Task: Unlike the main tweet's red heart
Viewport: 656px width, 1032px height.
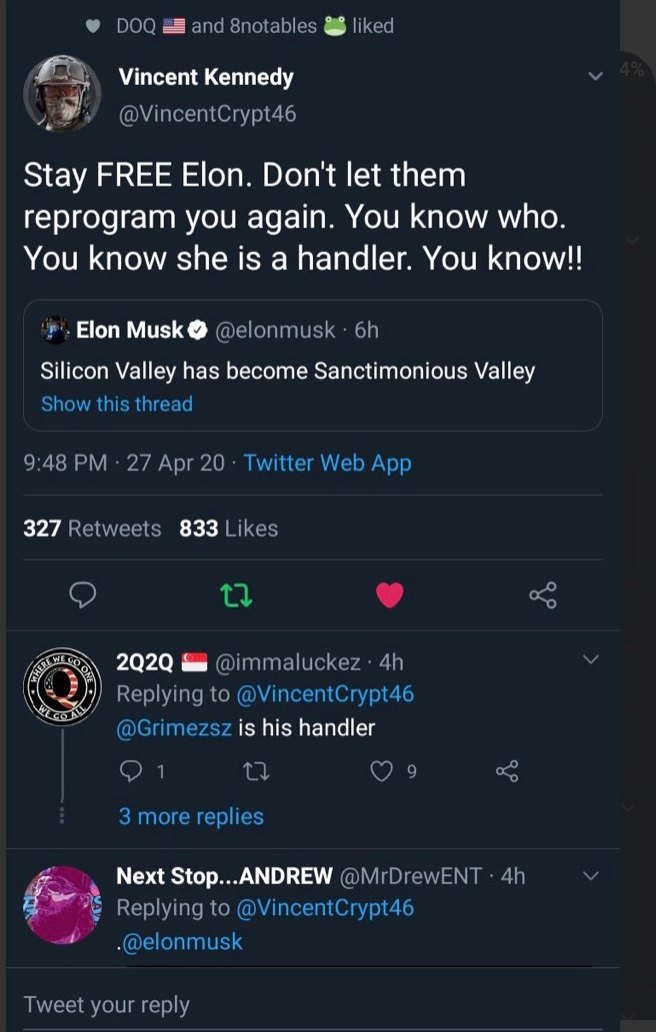Action: click(x=389, y=596)
